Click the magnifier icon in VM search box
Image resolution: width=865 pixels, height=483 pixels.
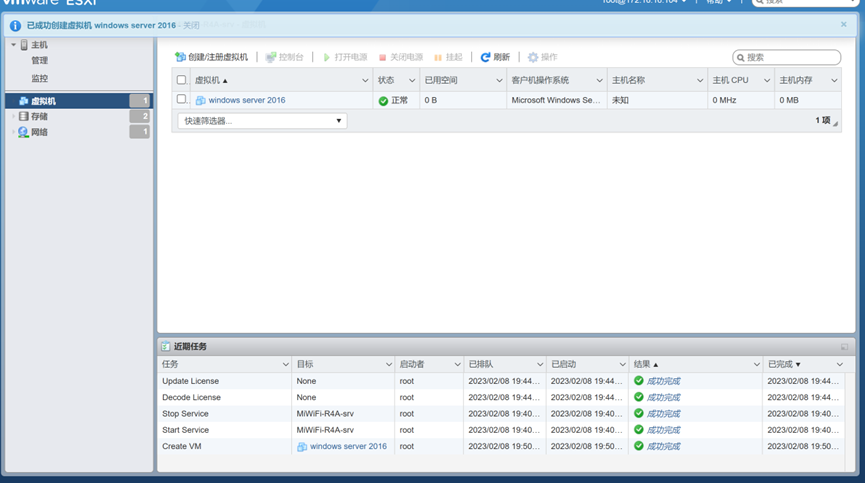[741, 57]
